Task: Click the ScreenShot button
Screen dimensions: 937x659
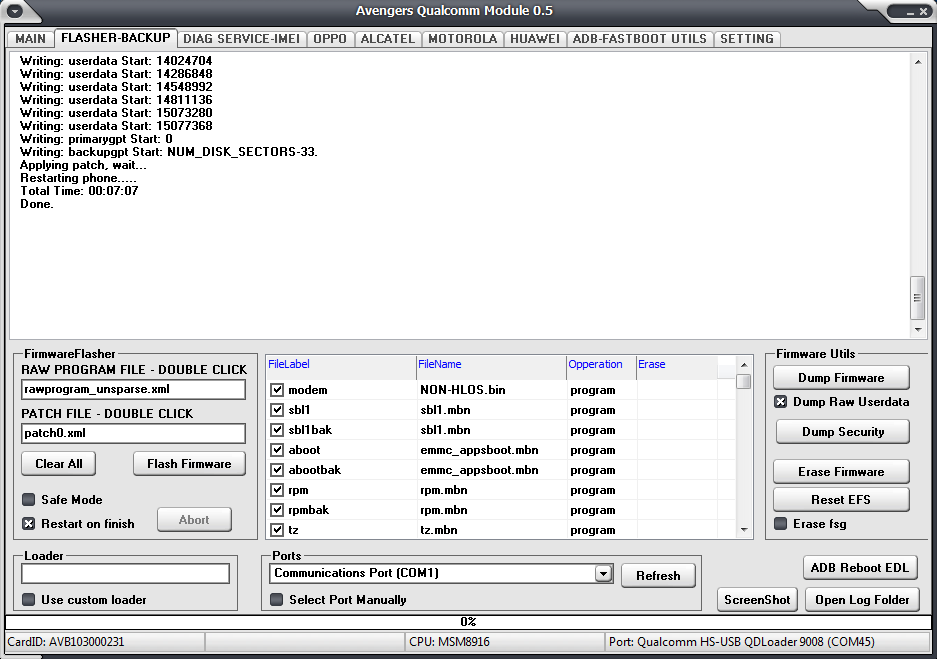Action: [757, 600]
